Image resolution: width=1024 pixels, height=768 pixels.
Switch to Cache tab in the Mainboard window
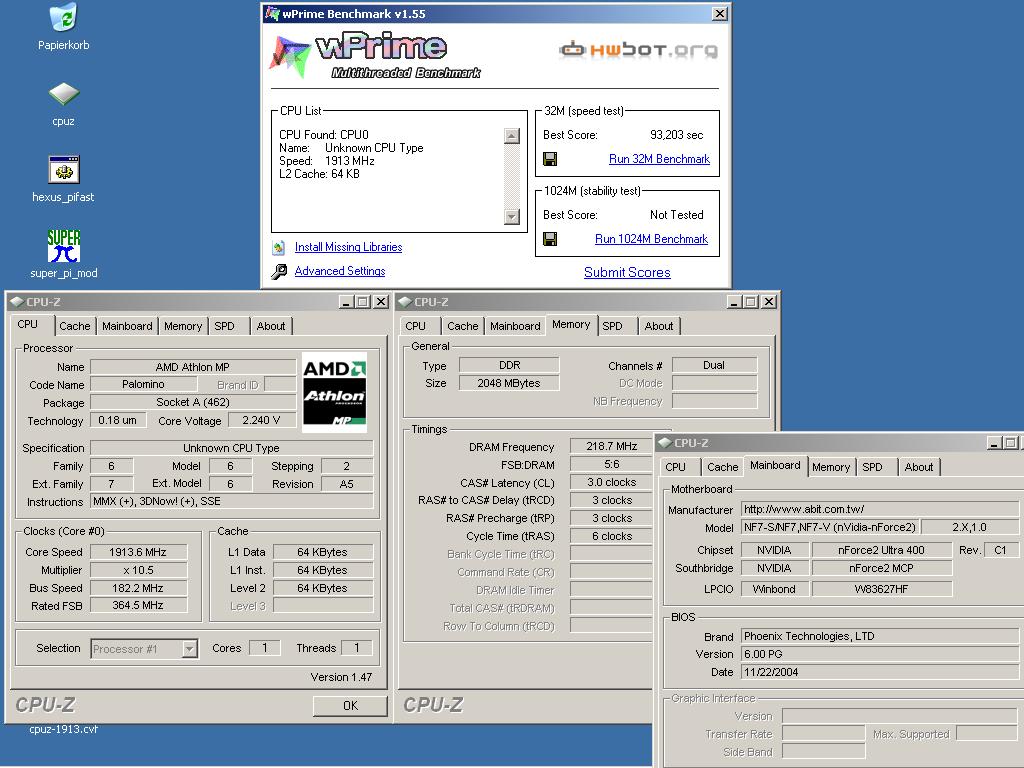pos(722,467)
